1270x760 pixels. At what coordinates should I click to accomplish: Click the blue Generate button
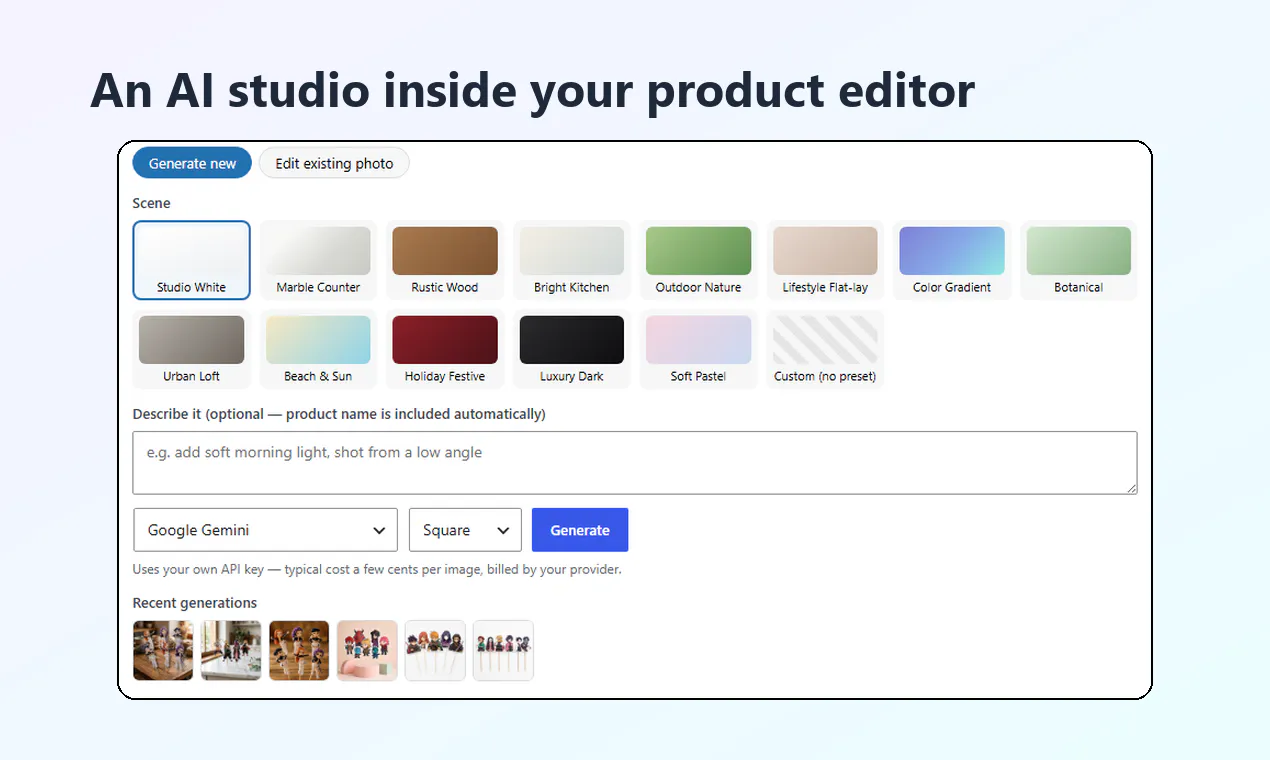click(x=580, y=530)
